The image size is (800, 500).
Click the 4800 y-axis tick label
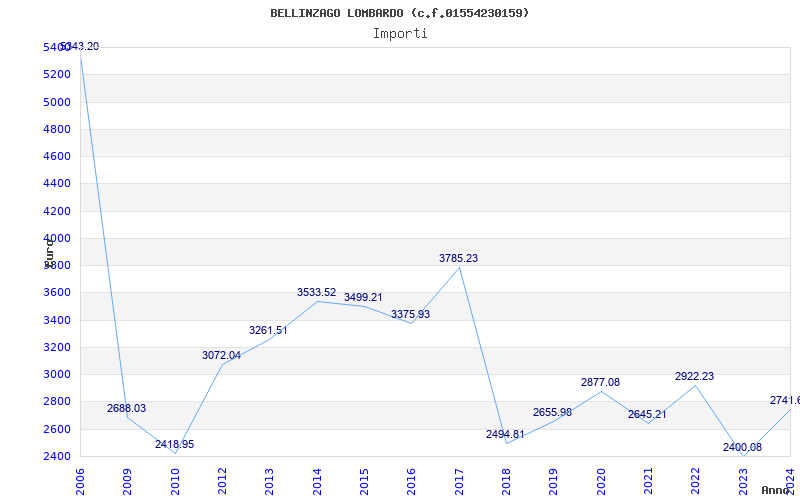tap(57, 129)
